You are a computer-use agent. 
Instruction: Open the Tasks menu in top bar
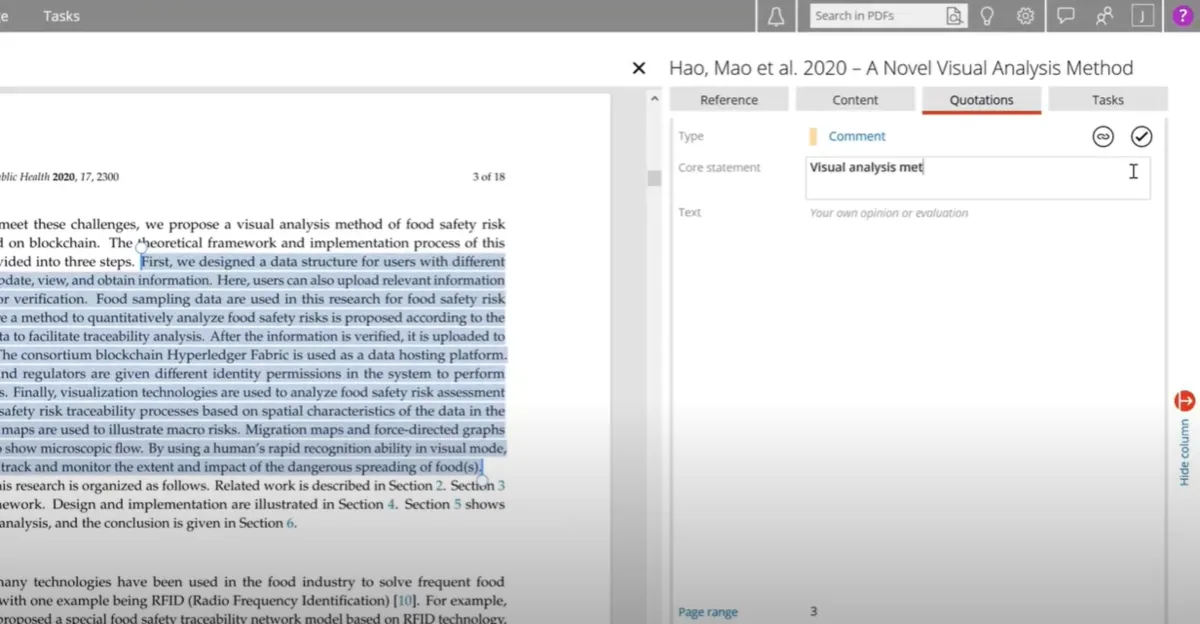pos(61,16)
